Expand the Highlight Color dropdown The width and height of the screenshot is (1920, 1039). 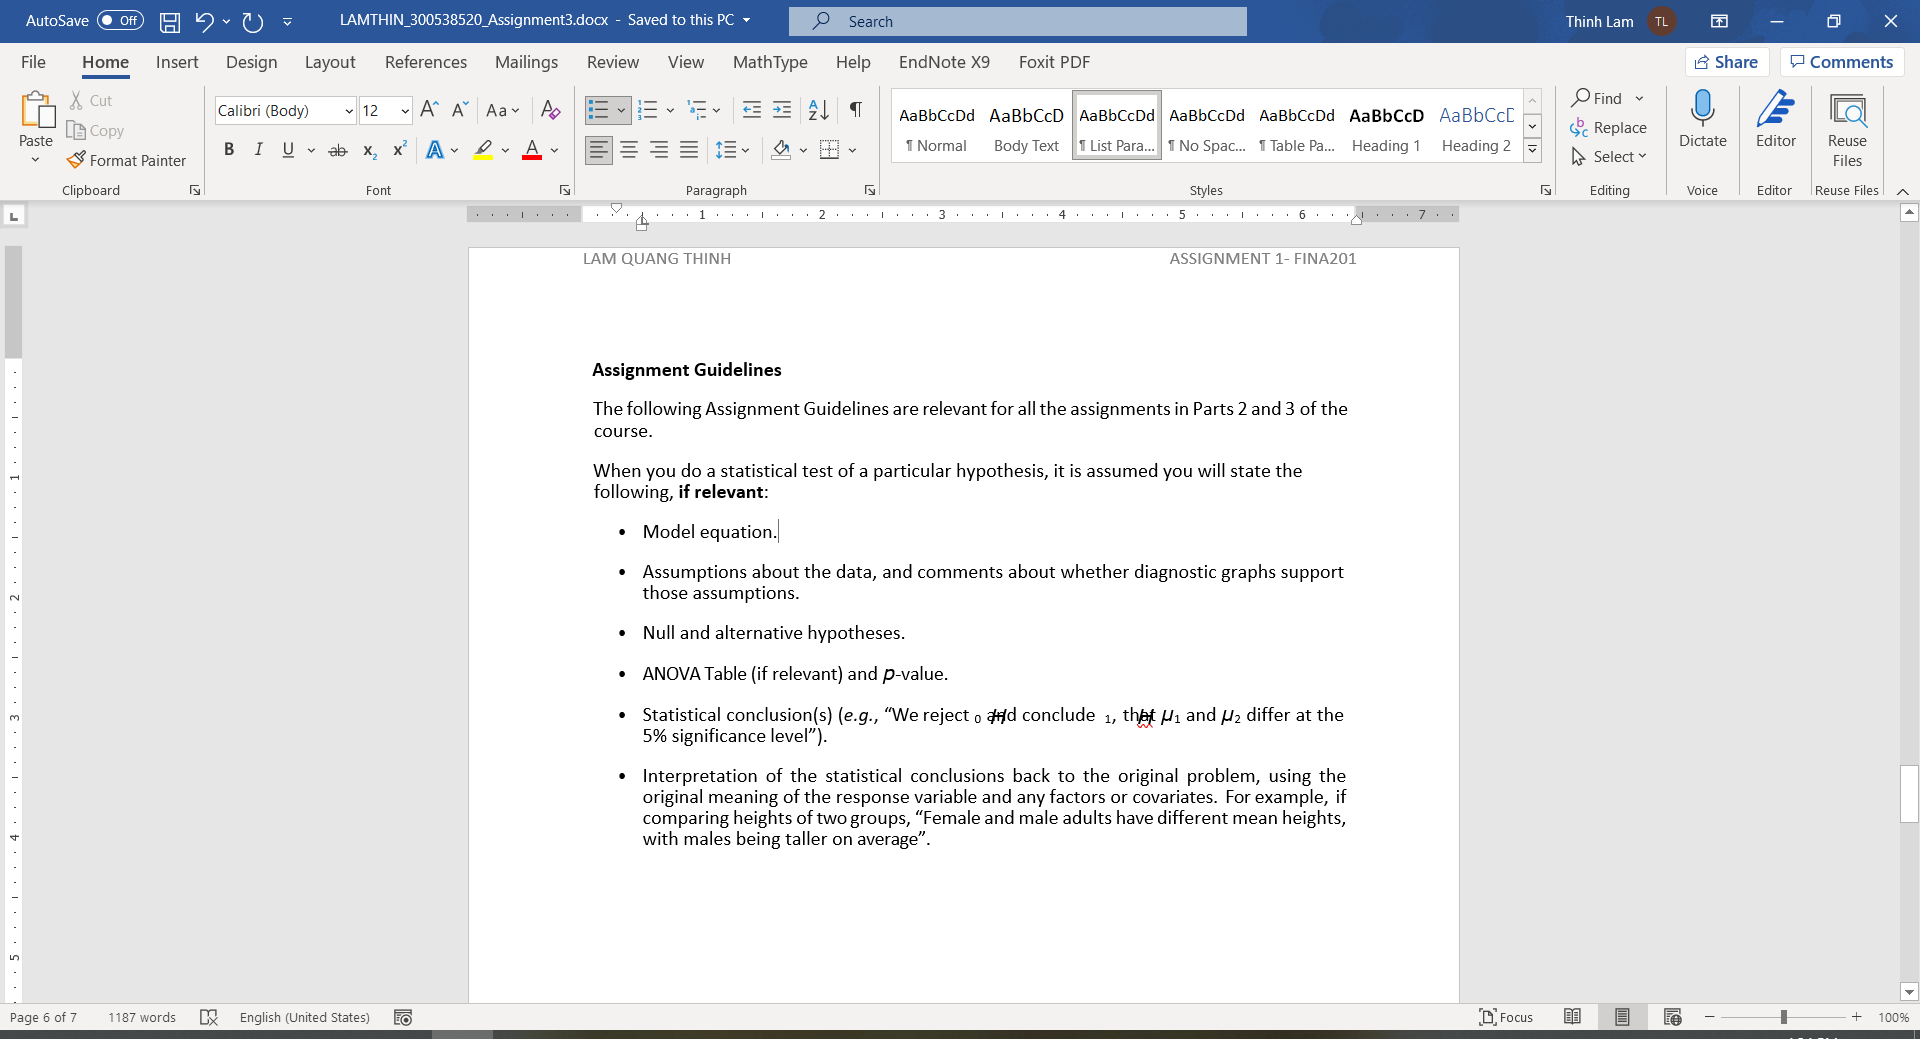503,149
